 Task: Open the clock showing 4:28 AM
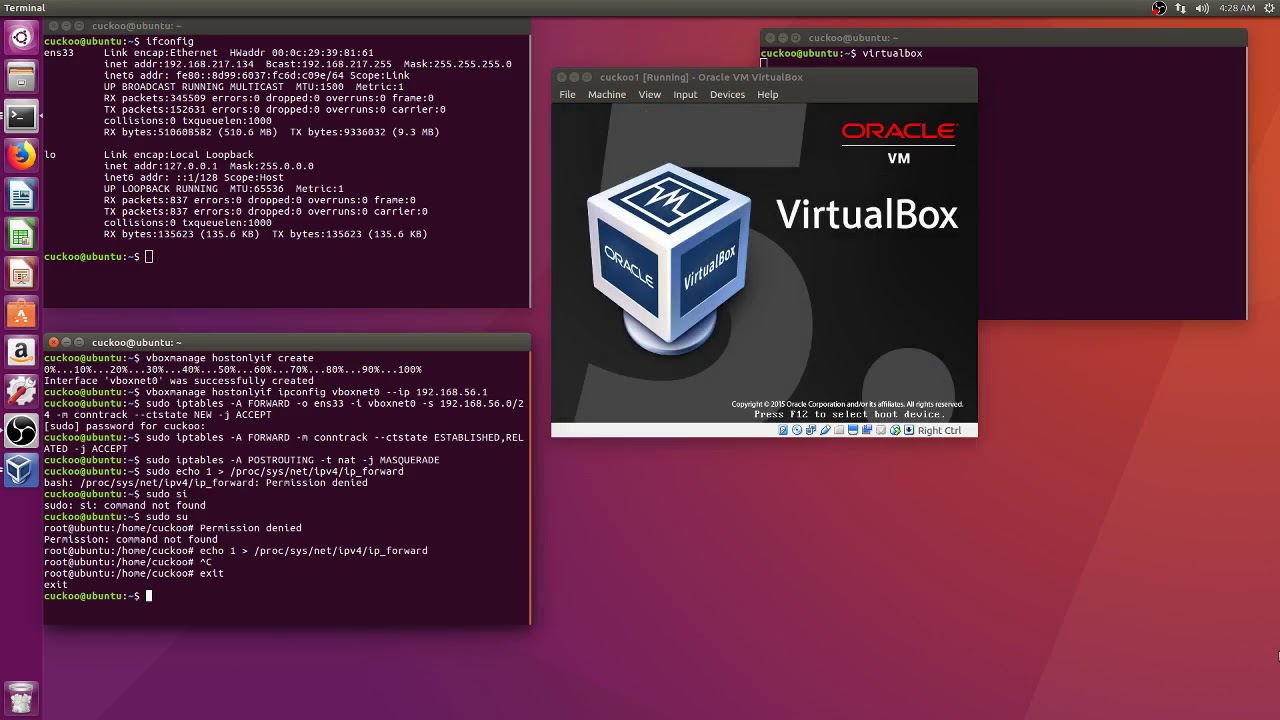click(1237, 8)
